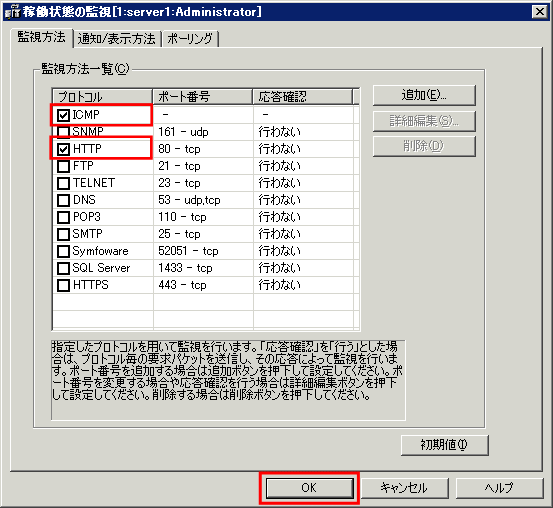Click the プロトコル column header
This screenshot has width=553, height=508.
tap(102, 96)
